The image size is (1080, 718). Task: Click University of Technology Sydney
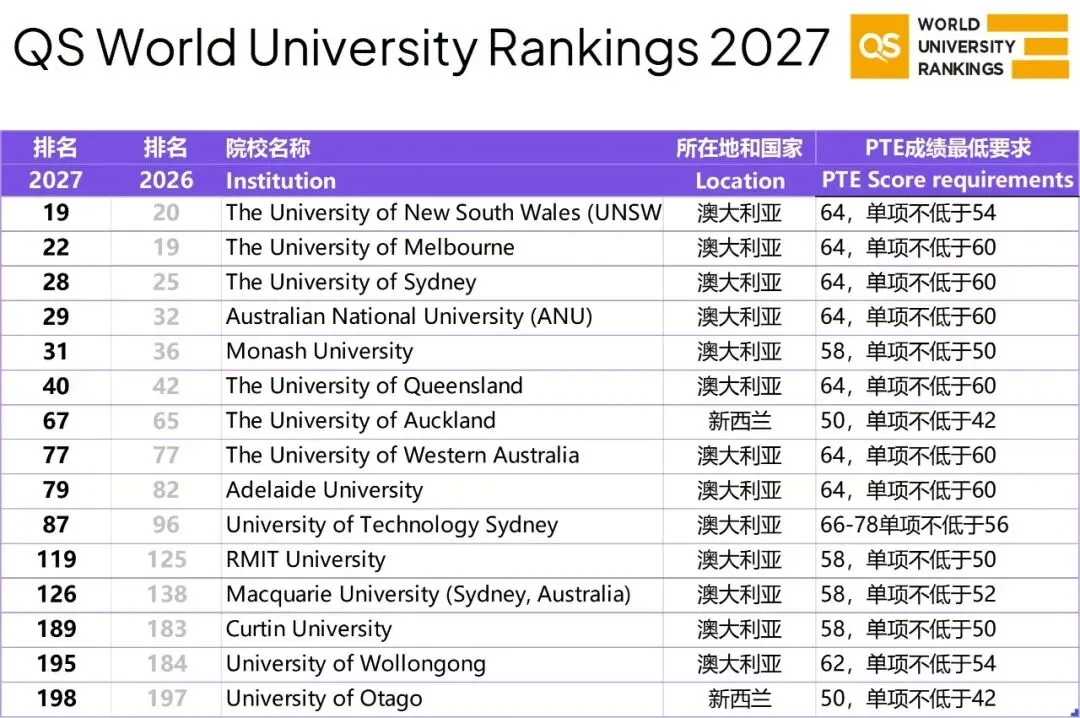point(392,524)
